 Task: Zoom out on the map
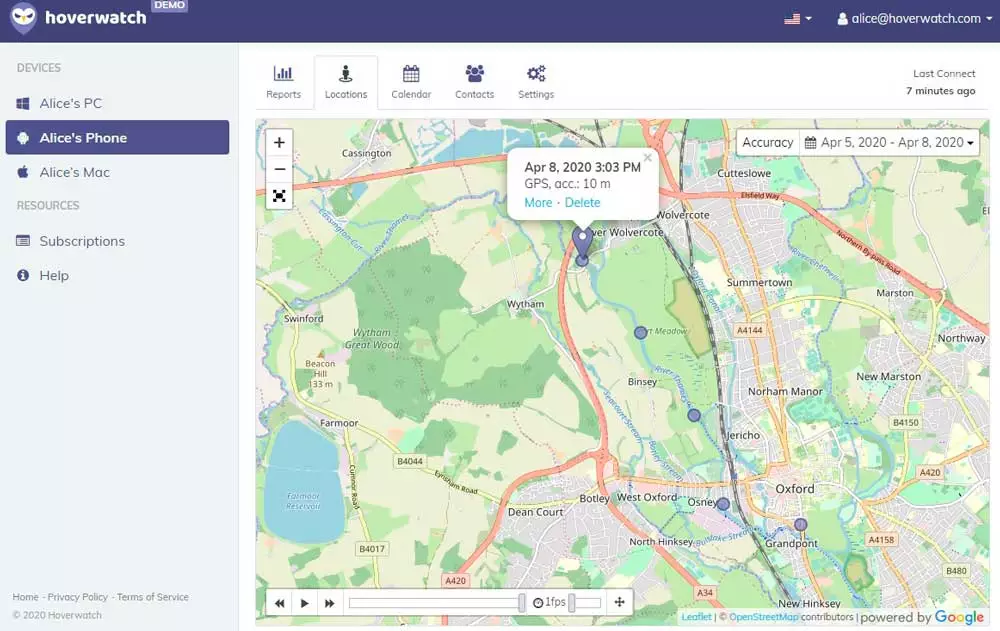coord(279,169)
